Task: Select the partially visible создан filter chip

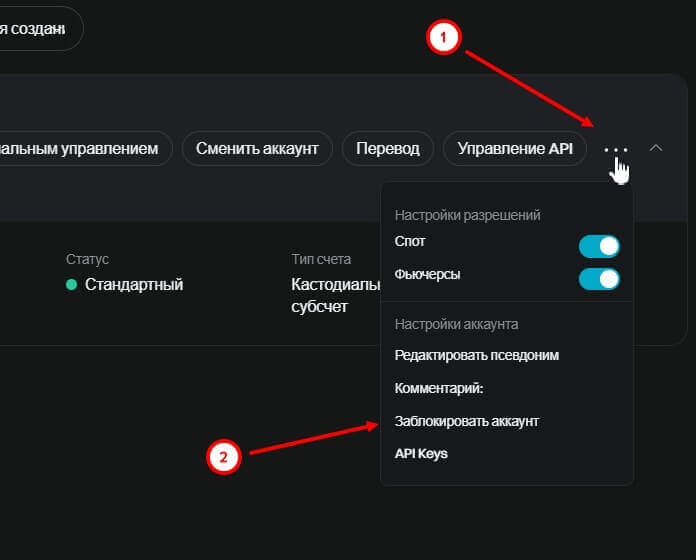Action: tap(40, 28)
